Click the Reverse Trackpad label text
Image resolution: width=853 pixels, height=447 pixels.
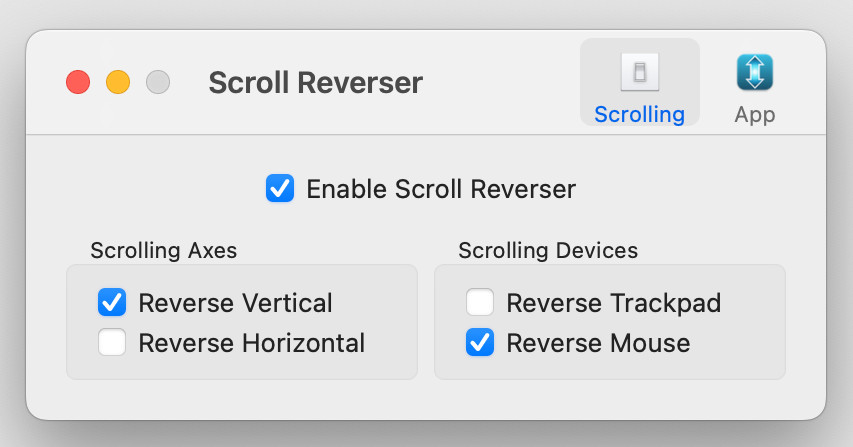(x=614, y=303)
